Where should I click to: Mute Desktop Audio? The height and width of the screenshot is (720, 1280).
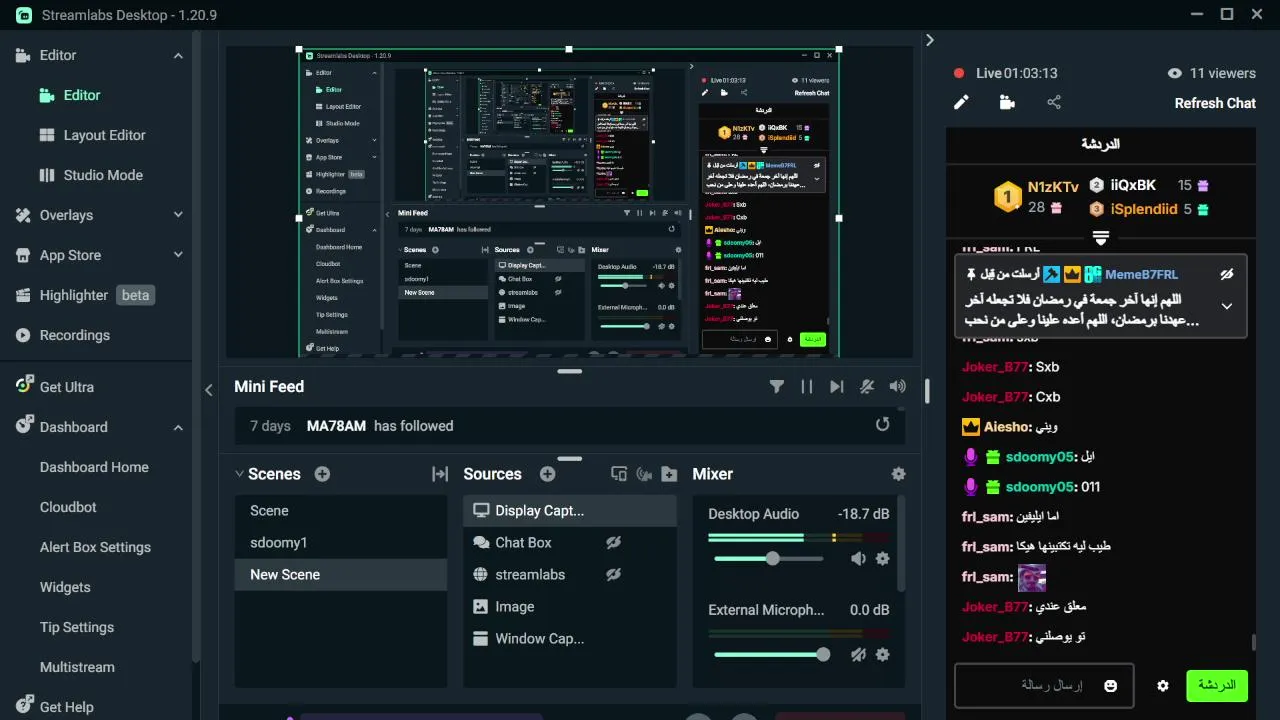click(x=858, y=559)
